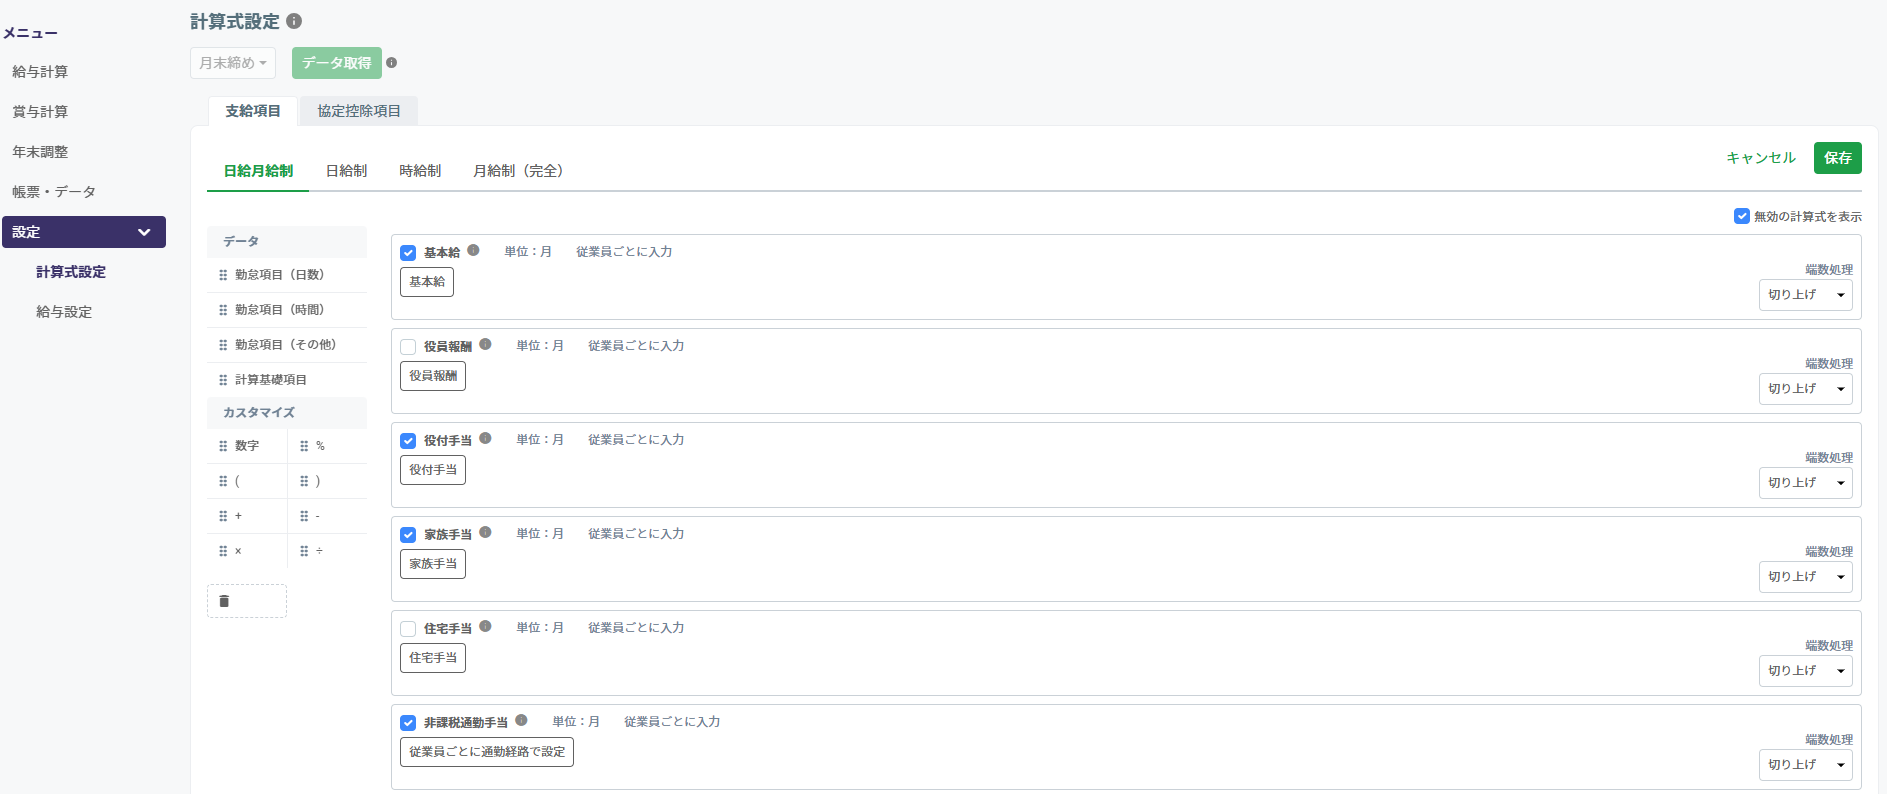Click info icon beside 住宅手当 label
The height and width of the screenshot is (794, 1887).
coord(485,627)
